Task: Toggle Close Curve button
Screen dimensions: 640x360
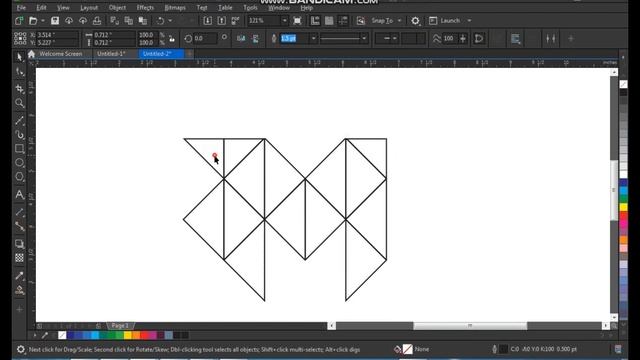Action: click(479, 38)
